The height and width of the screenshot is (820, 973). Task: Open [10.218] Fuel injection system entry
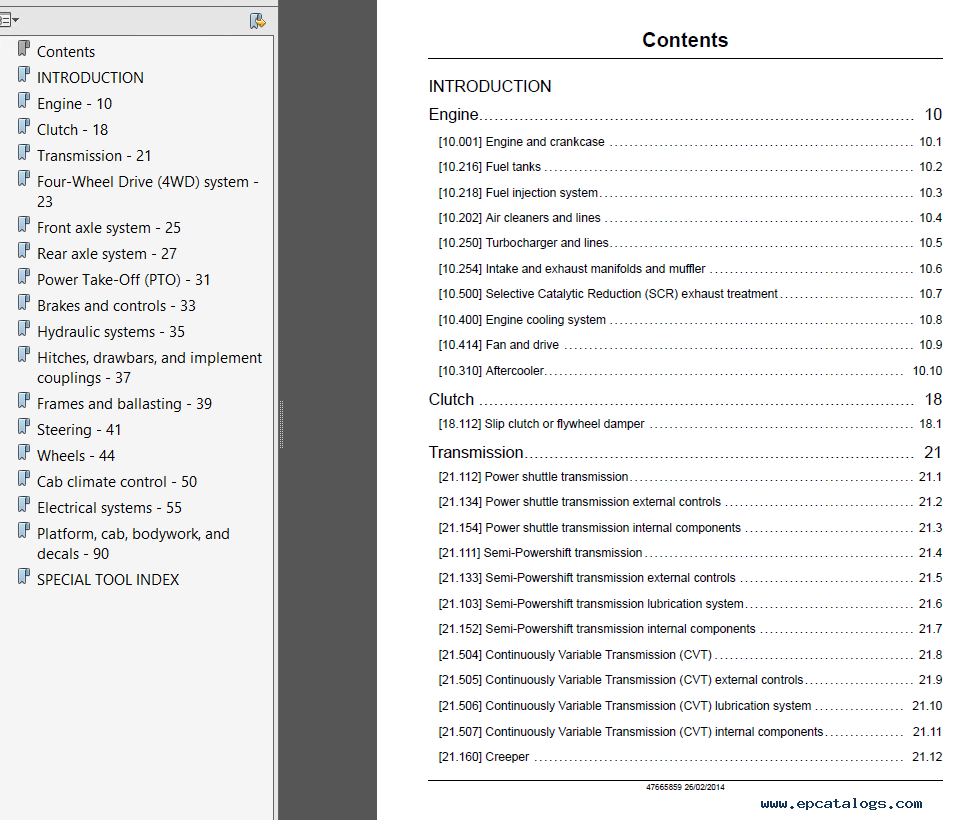(690, 193)
